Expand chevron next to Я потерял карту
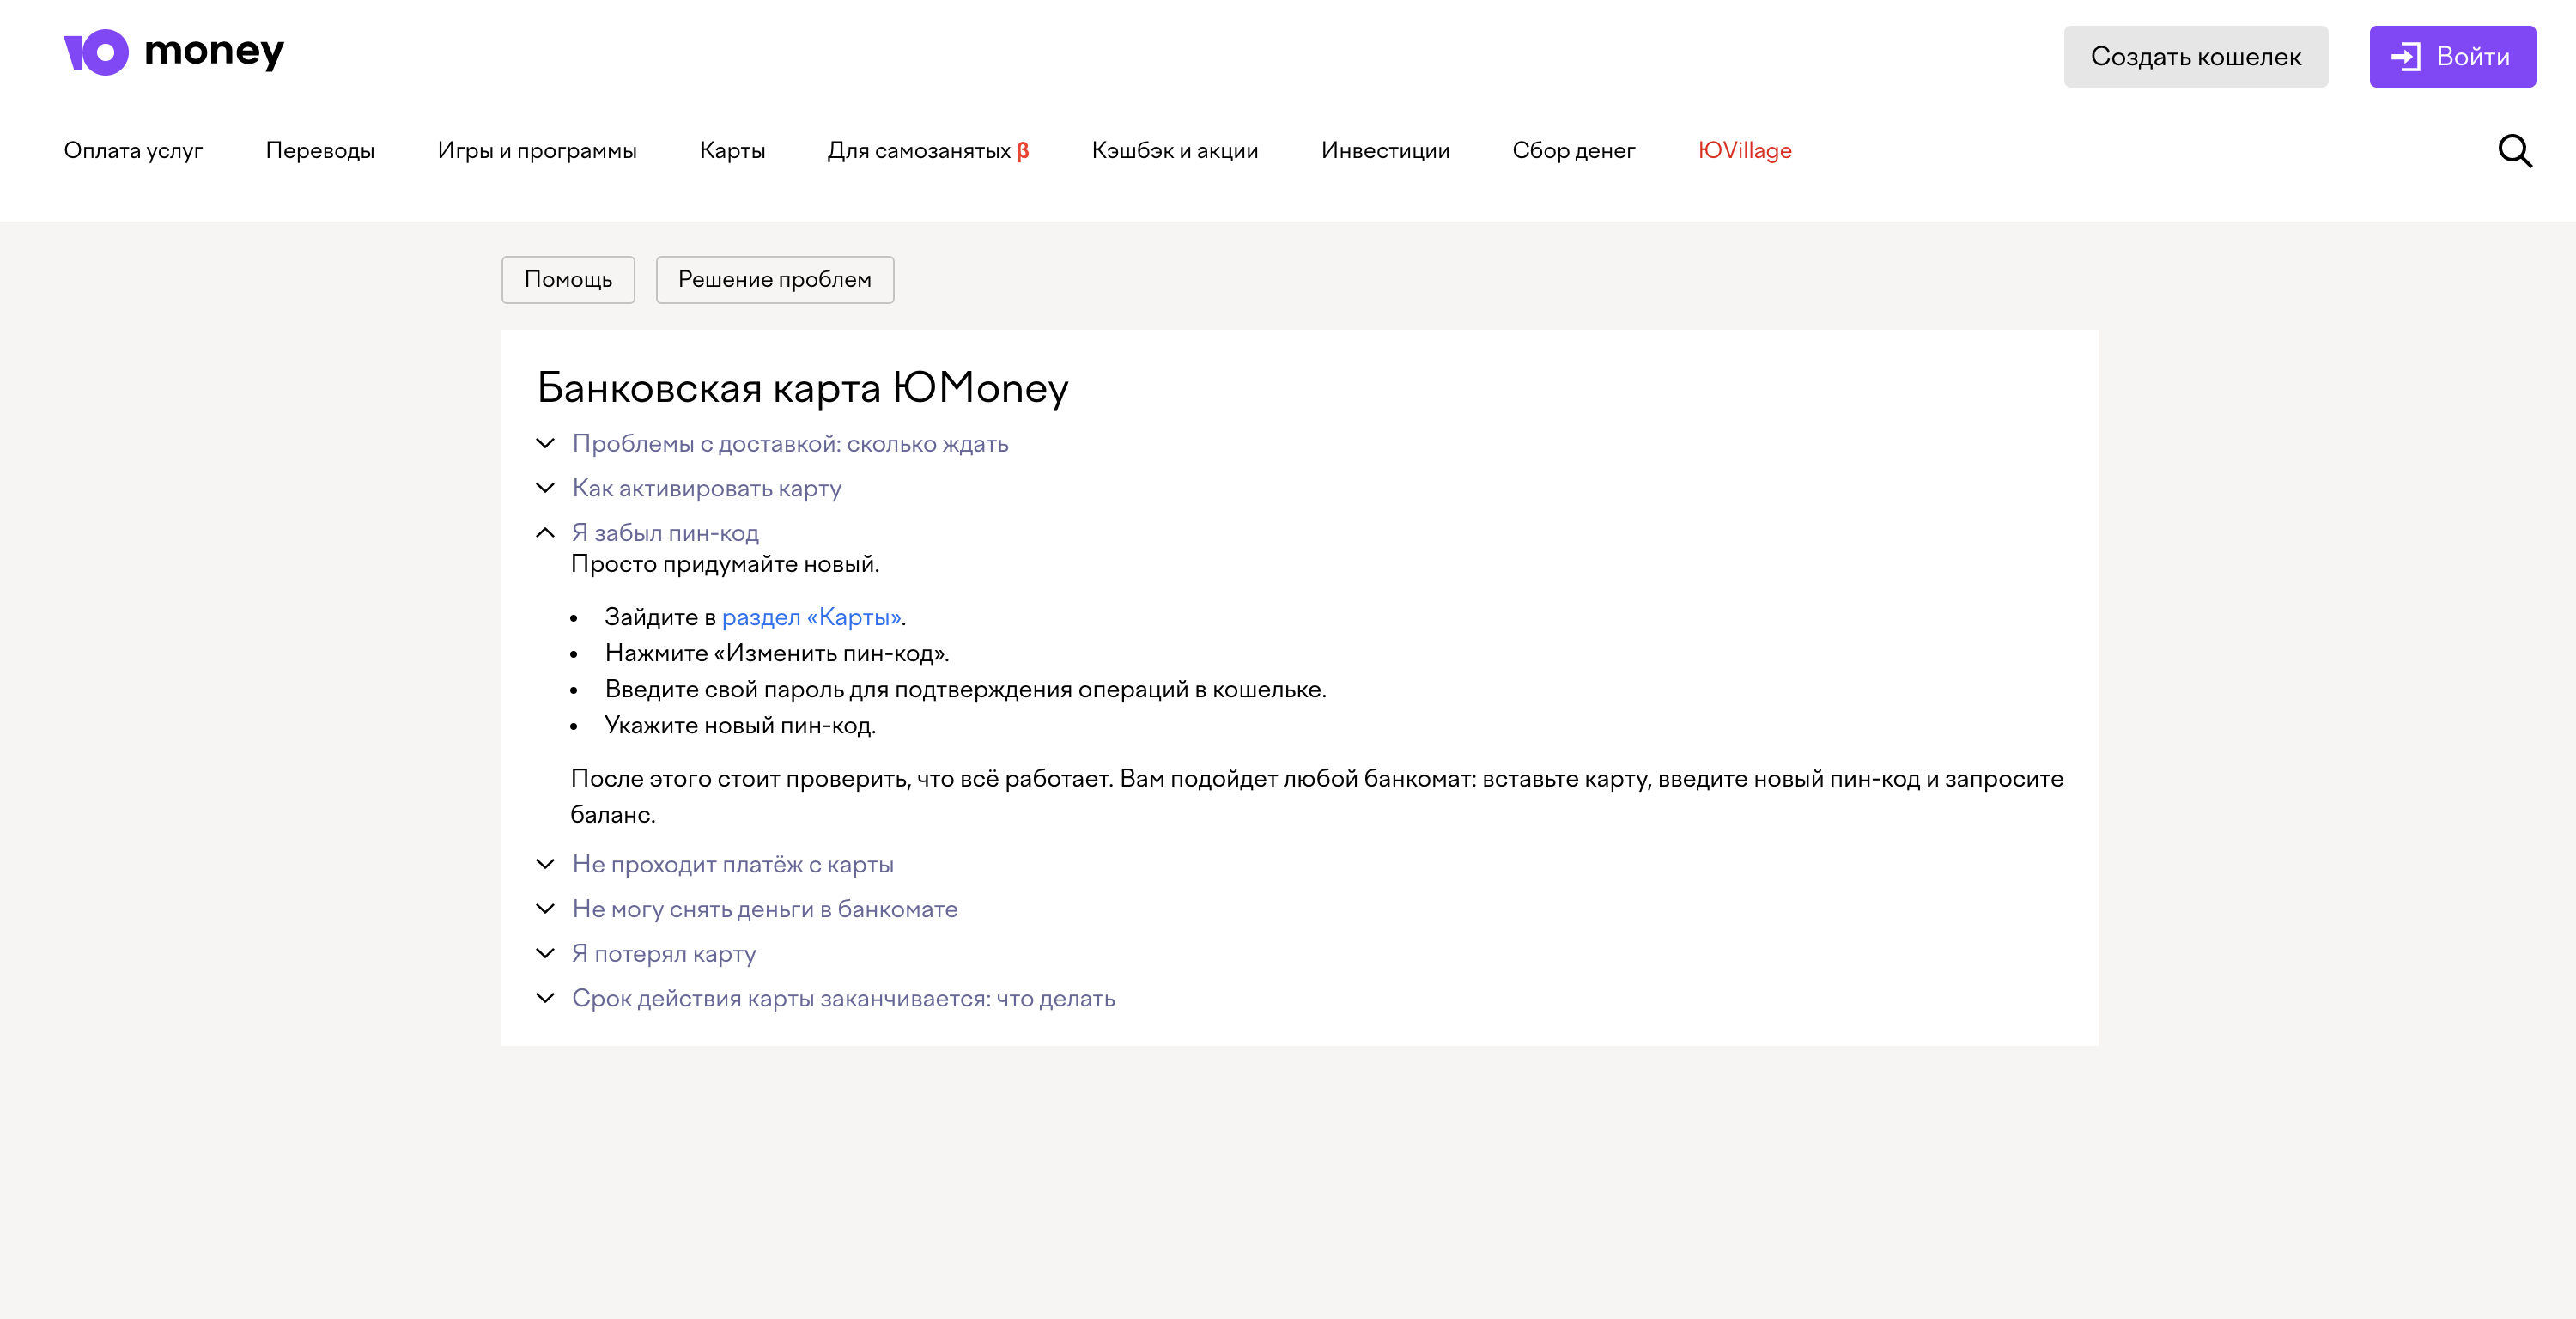The width and height of the screenshot is (2576, 1319). click(x=545, y=954)
